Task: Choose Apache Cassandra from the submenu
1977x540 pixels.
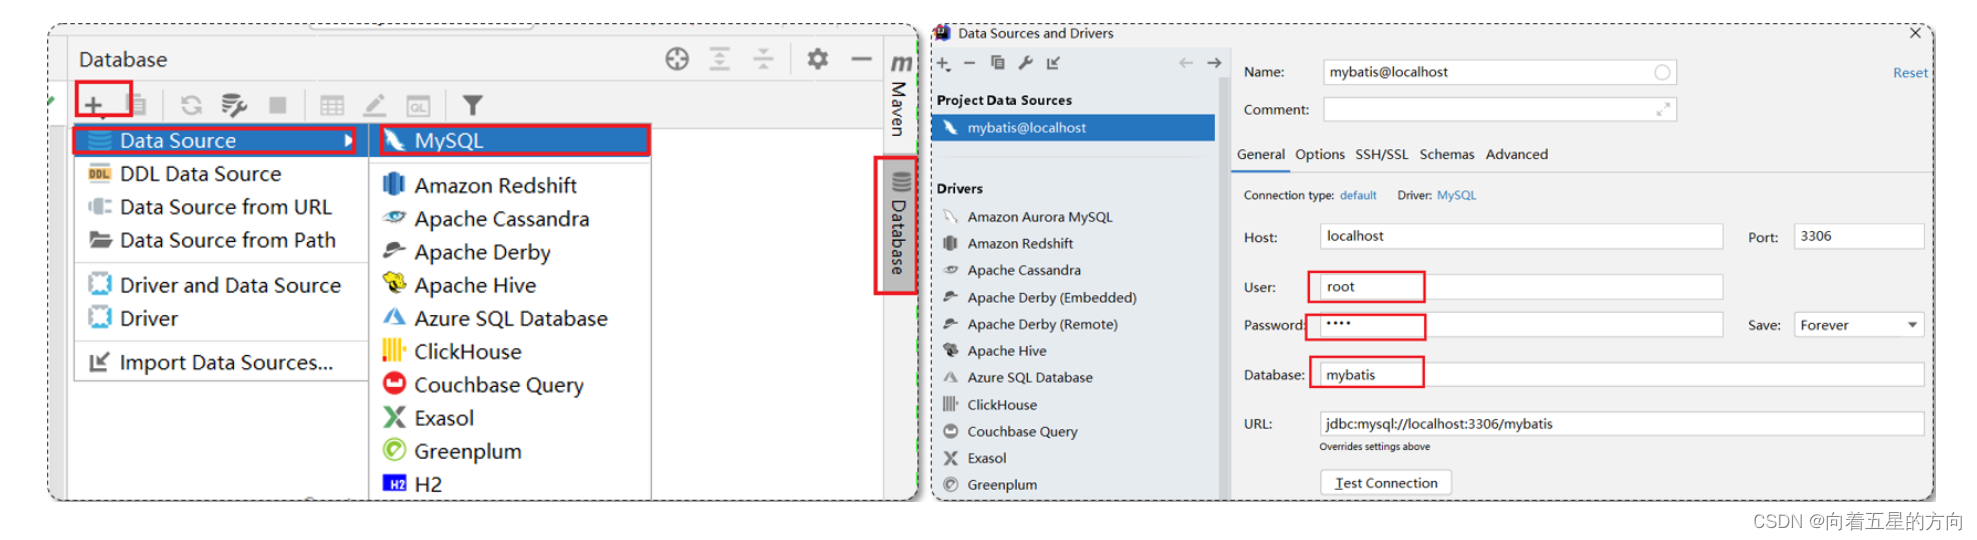Action: tap(511, 218)
